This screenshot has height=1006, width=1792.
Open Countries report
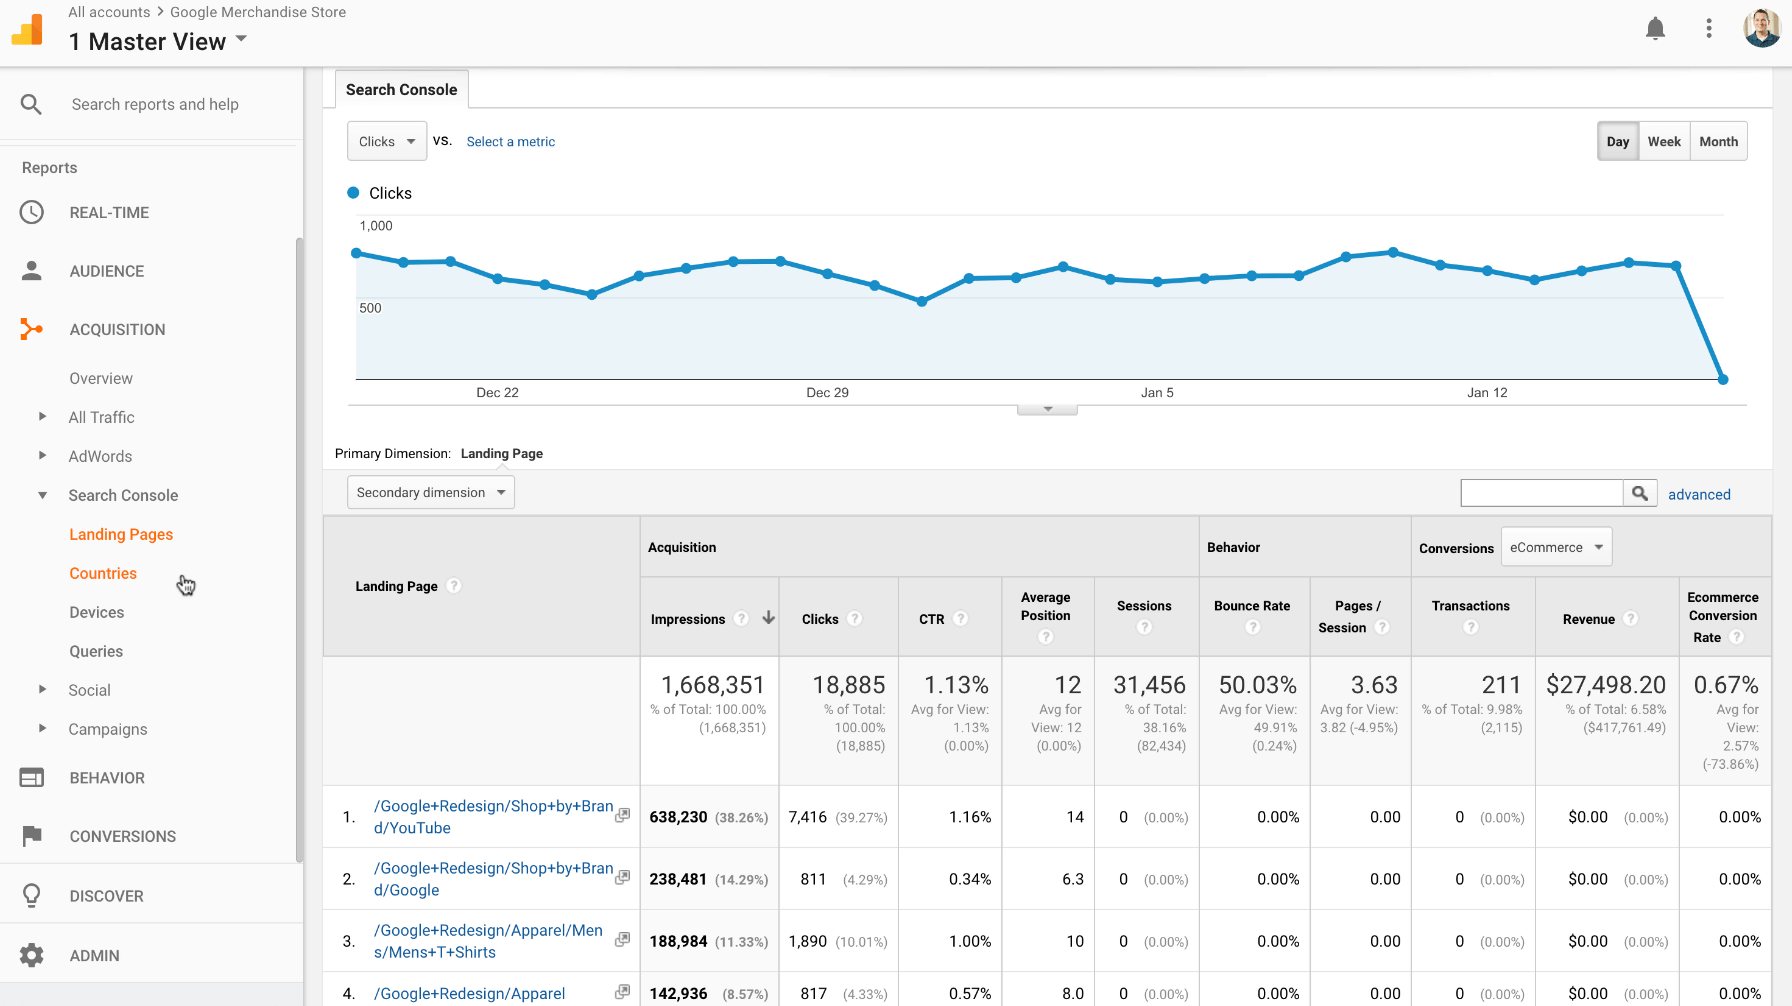(103, 573)
